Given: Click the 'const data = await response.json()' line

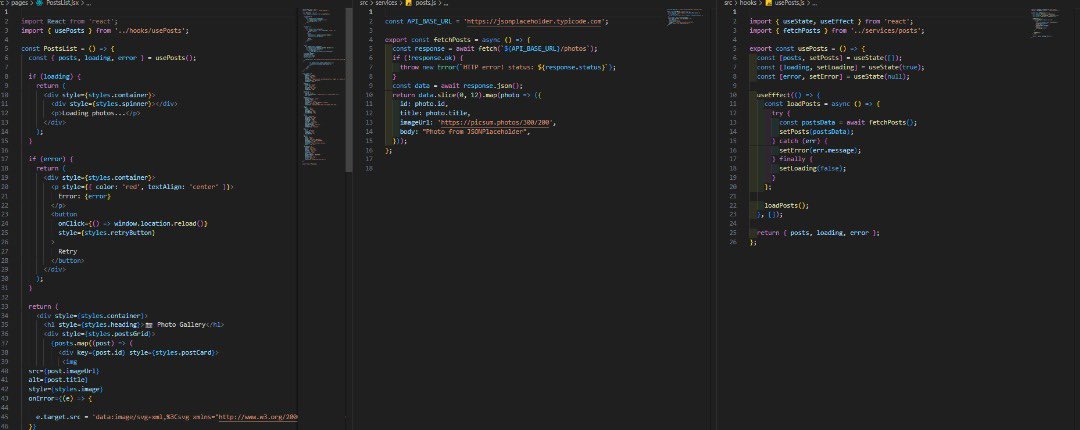Looking at the screenshot, I should tap(457, 85).
